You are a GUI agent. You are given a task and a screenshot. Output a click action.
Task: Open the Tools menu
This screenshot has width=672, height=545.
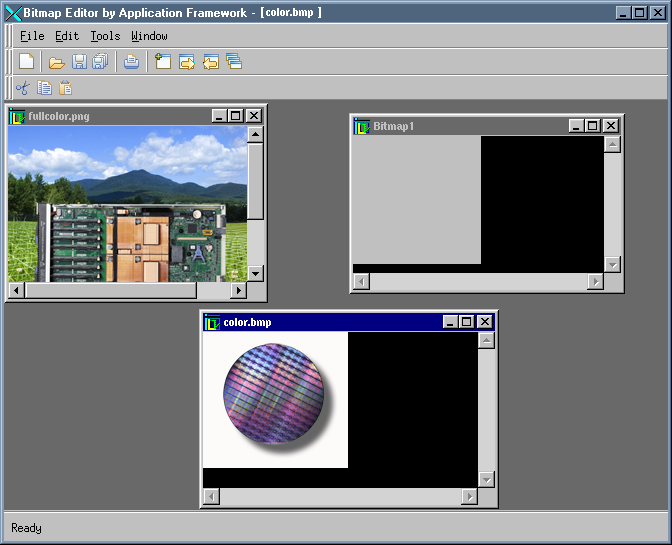(x=105, y=36)
